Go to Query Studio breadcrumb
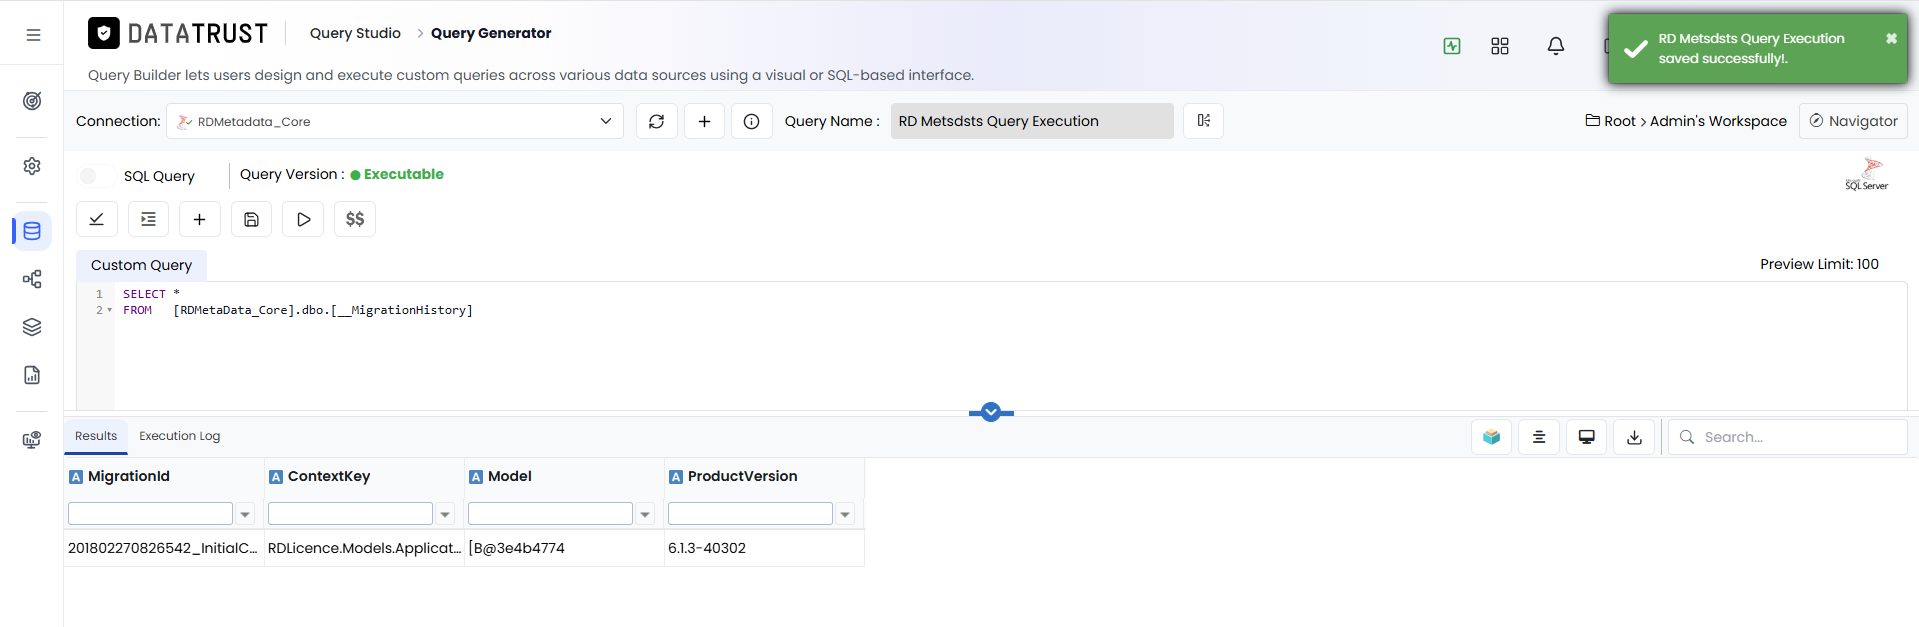Image resolution: width=1919 pixels, height=627 pixels. click(355, 33)
